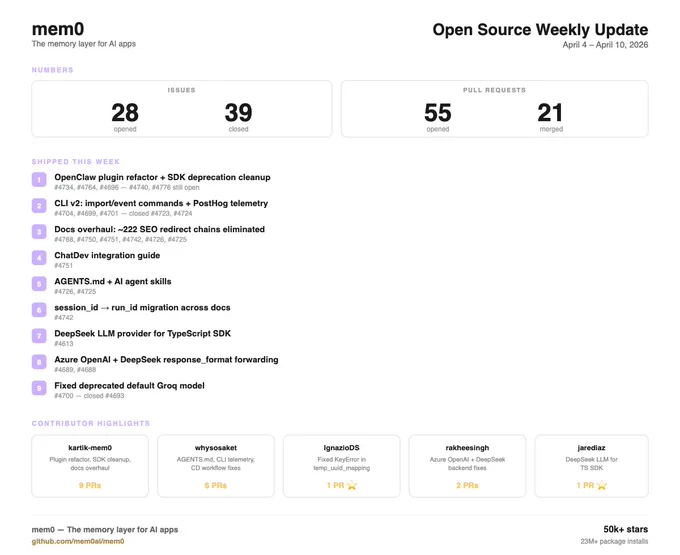Image resolution: width=680 pixels, height=555 pixels.
Task: Click 'The memory layer for AI apps' header tagline
Action: (84, 44)
